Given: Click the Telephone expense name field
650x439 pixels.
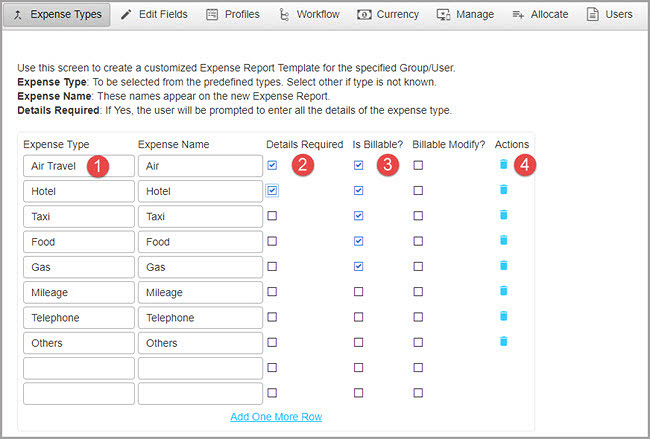Looking at the screenshot, I should click(200, 318).
